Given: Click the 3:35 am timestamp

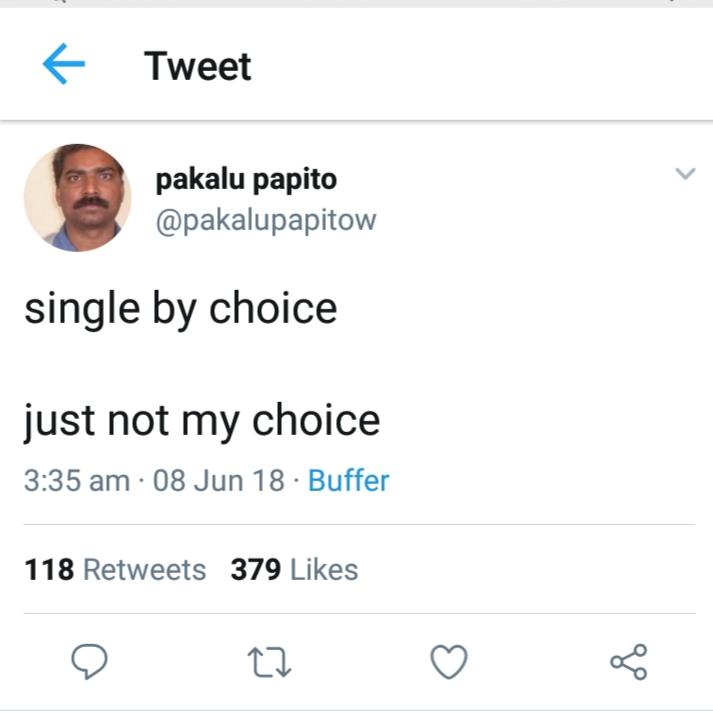Looking at the screenshot, I should click(x=77, y=481).
